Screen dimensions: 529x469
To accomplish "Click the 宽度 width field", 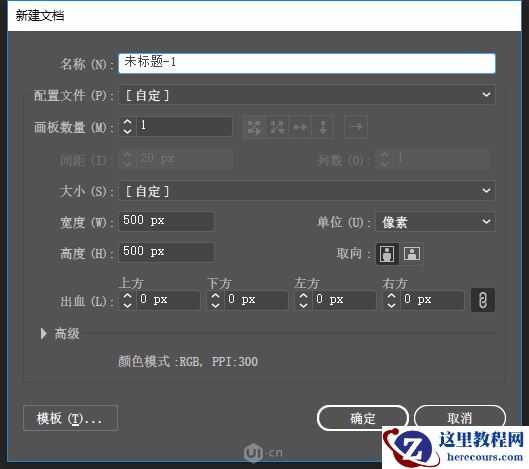I will click(x=166, y=221).
